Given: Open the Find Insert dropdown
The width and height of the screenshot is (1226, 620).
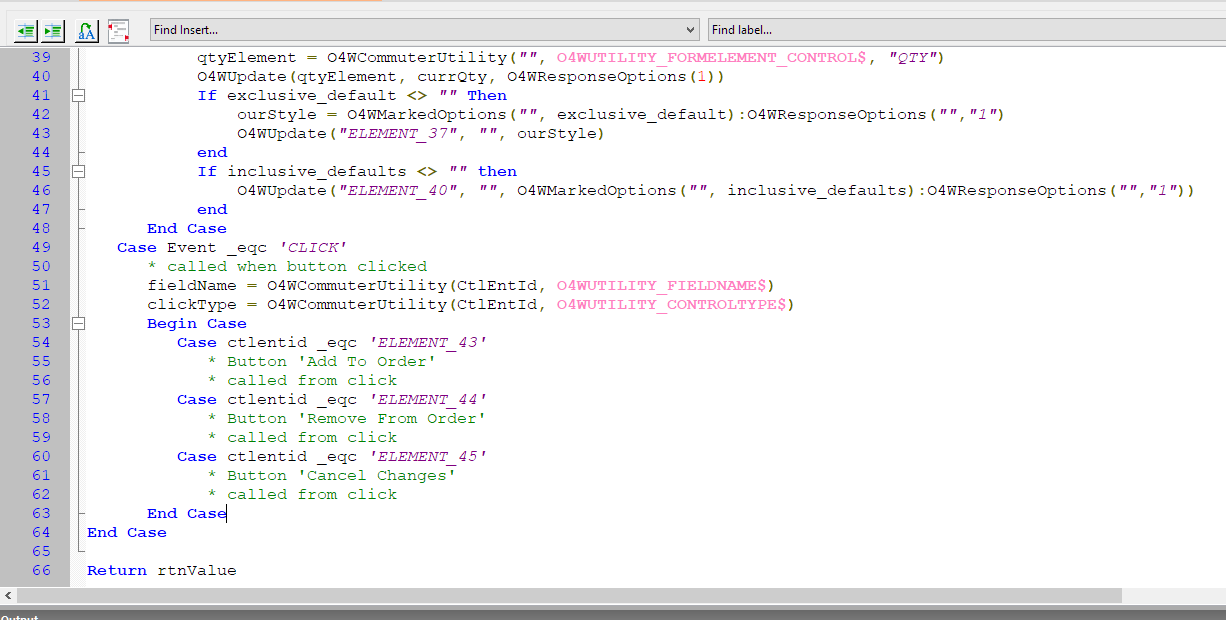Looking at the screenshot, I should coord(424,30).
